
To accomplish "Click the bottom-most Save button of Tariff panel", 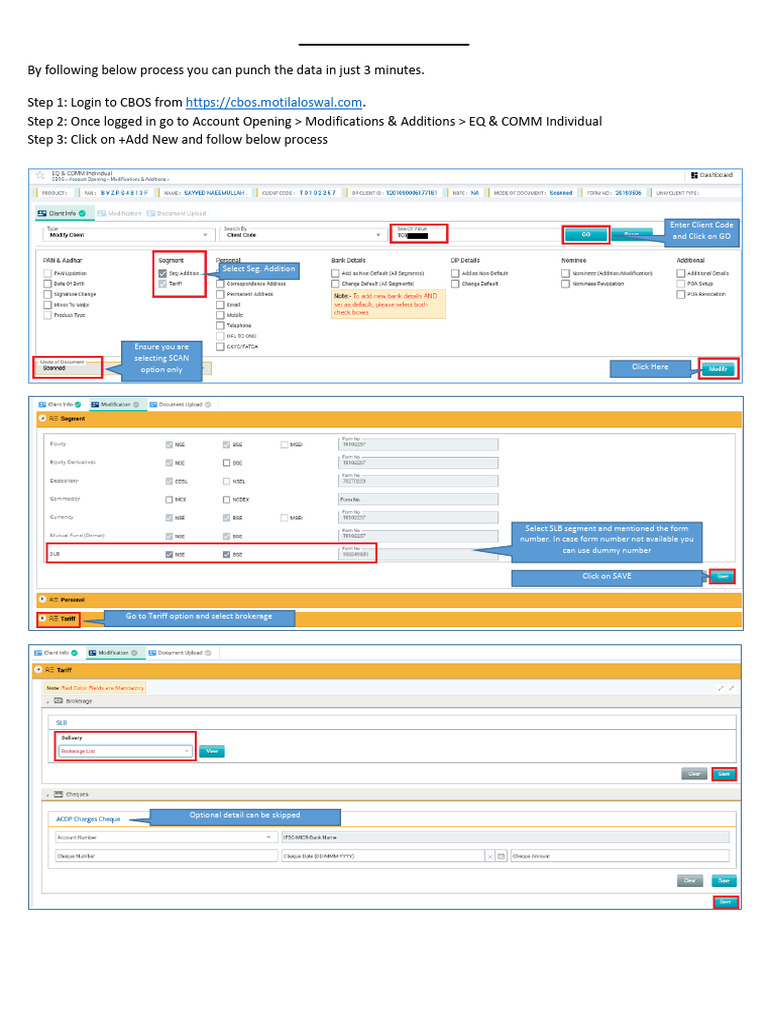I will pyautogui.click(x=726, y=902).
